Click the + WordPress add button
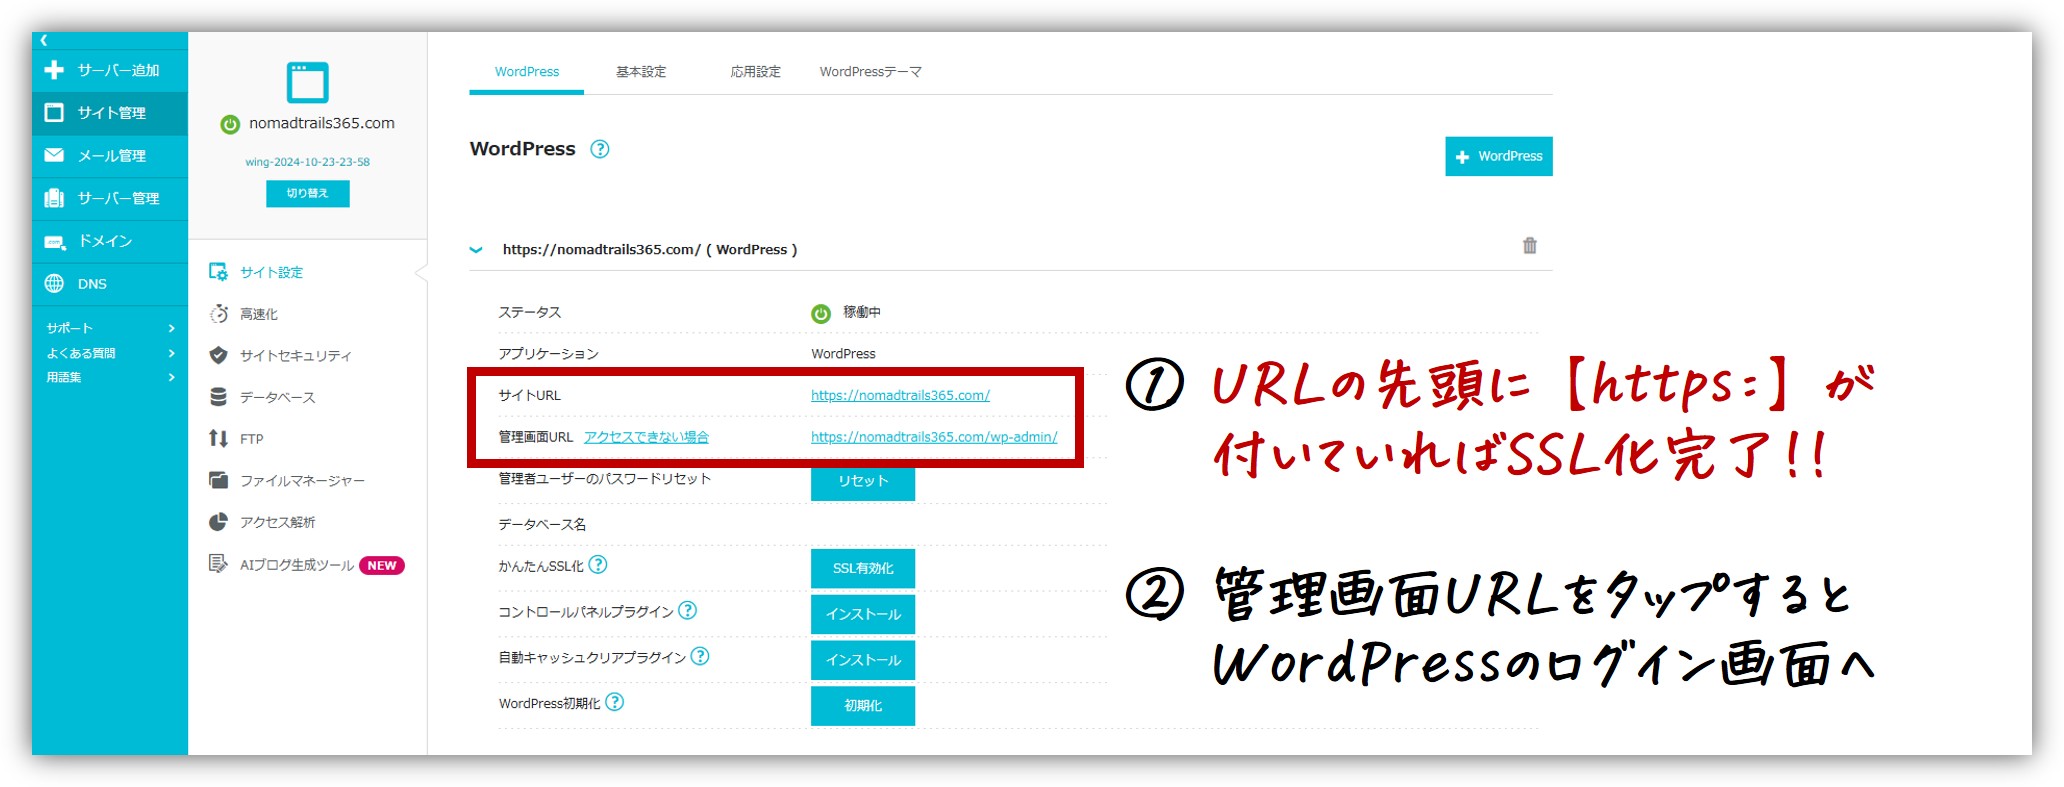Viewport: 2064px width, 787px height. point(1498,156)
